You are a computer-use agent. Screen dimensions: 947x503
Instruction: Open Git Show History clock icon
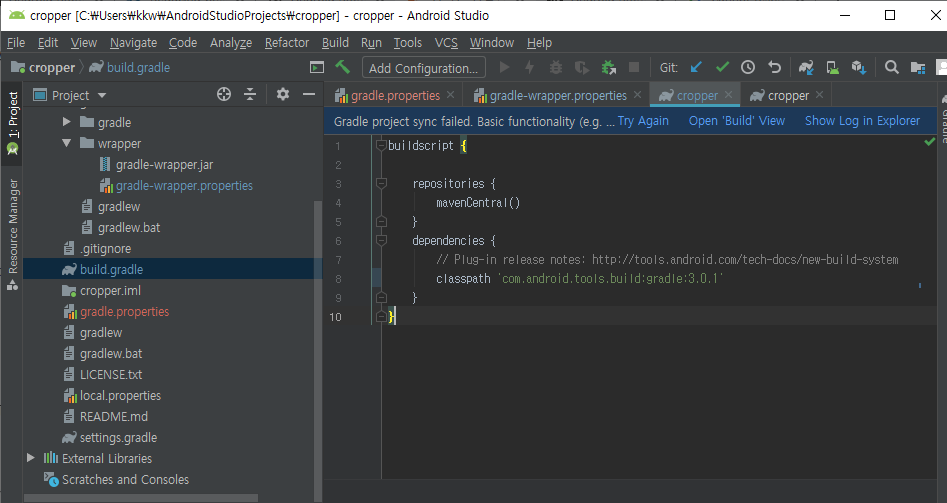pos(748,68)
